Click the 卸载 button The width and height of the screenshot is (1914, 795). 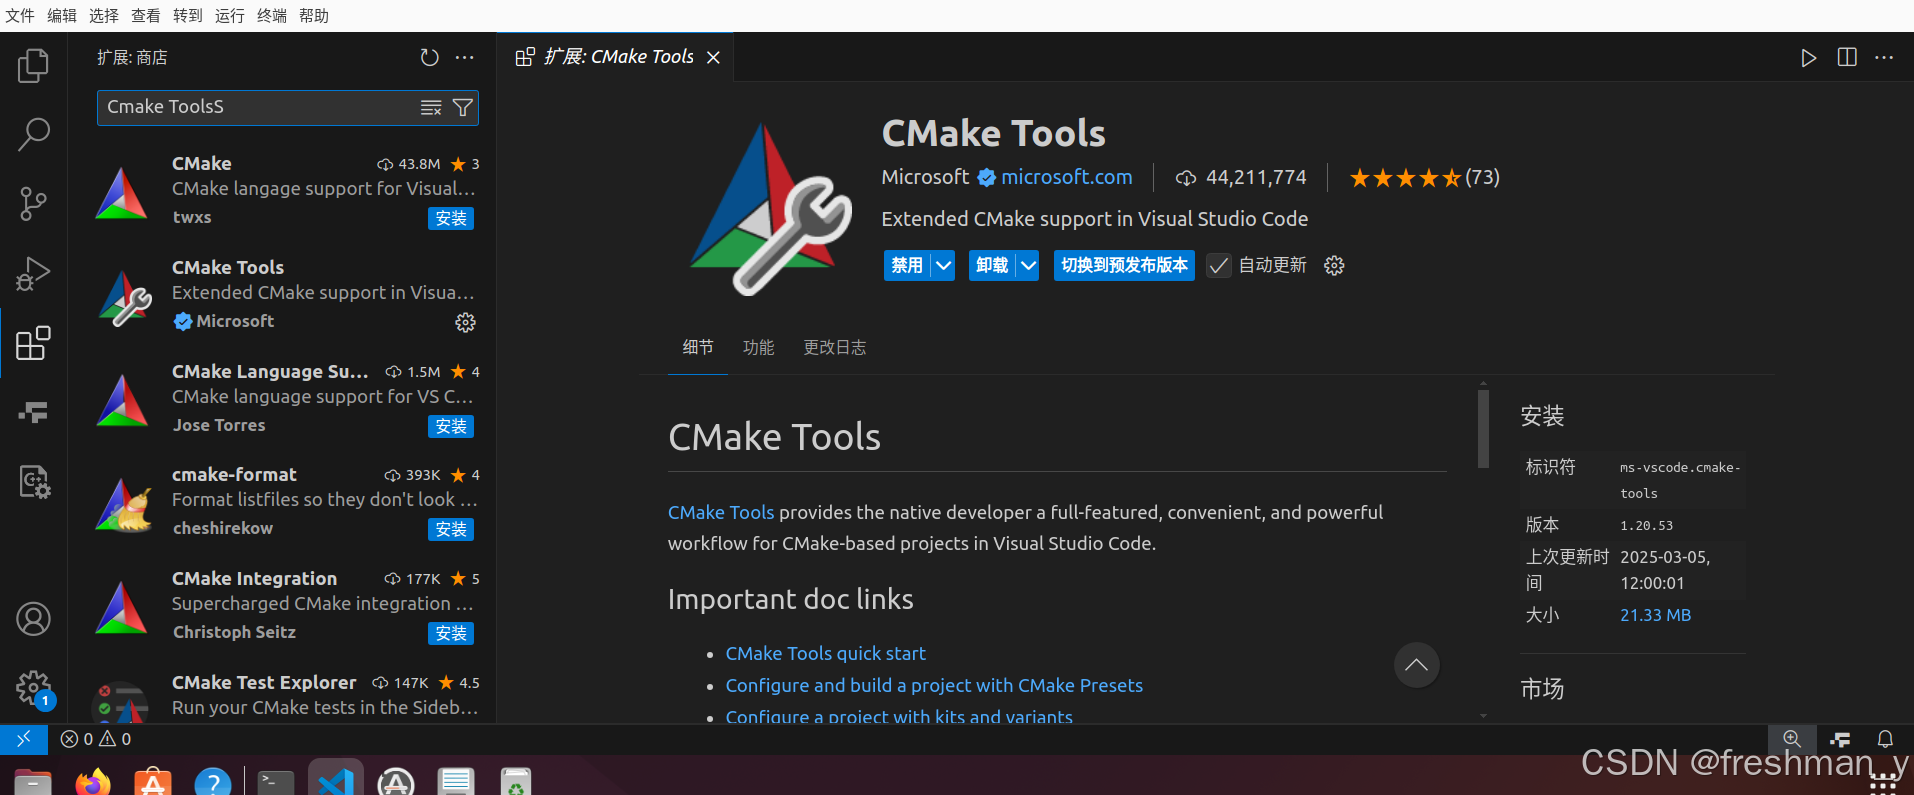992,265
